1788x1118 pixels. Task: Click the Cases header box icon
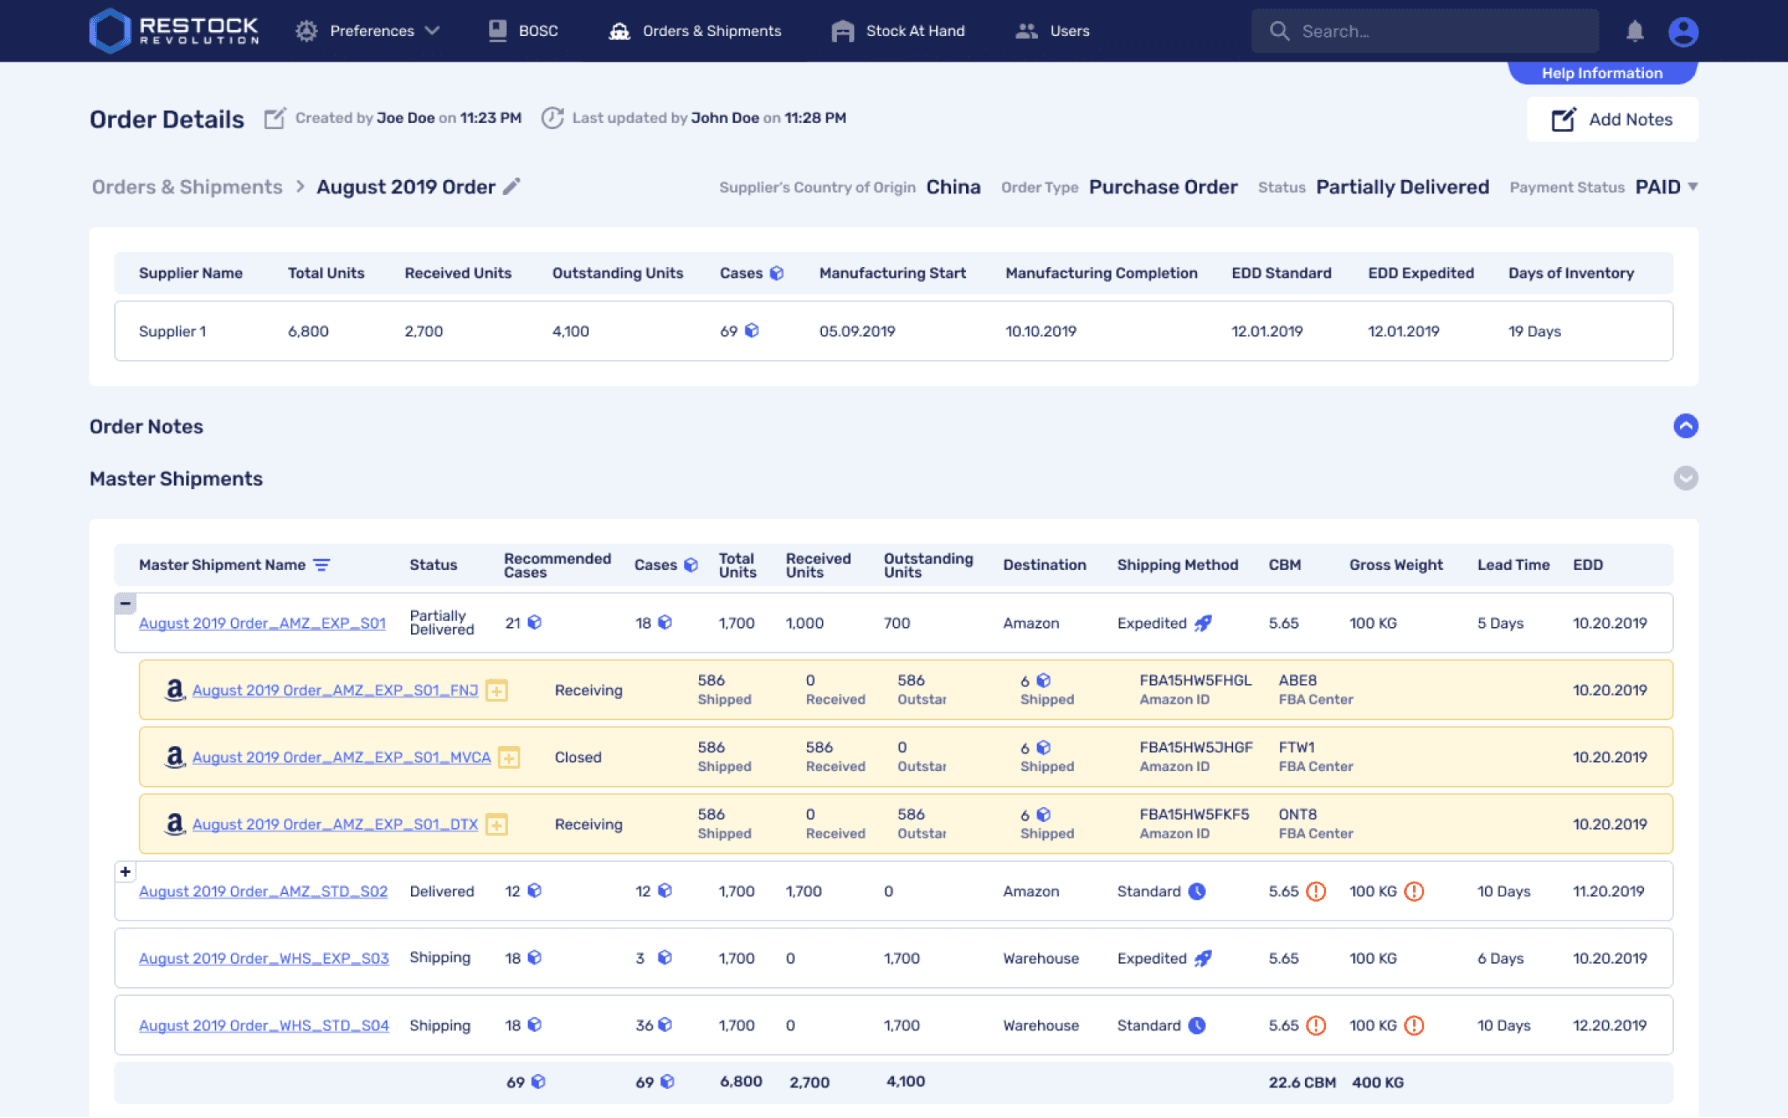click(x=776, y=274)
